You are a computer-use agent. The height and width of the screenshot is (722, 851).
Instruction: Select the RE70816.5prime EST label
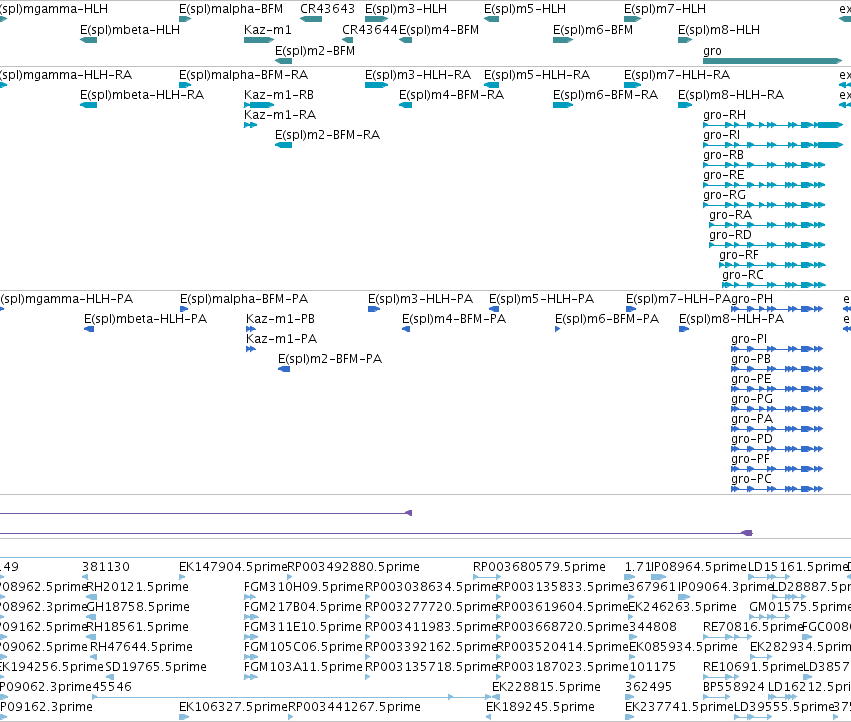pos(753,628)
